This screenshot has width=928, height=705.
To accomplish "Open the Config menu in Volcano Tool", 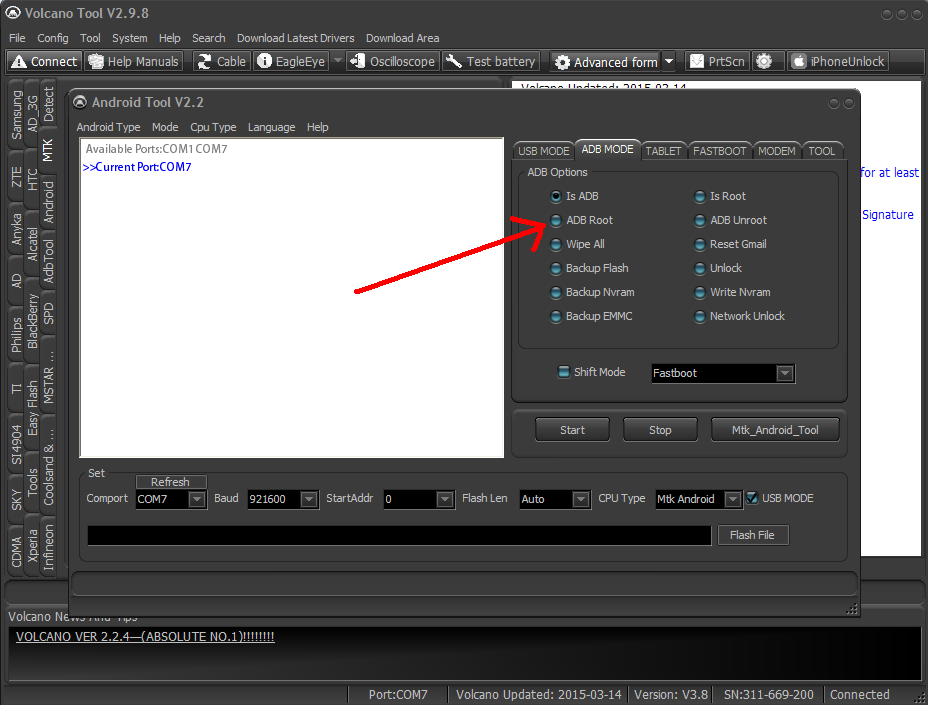I will tap(53, 38).
